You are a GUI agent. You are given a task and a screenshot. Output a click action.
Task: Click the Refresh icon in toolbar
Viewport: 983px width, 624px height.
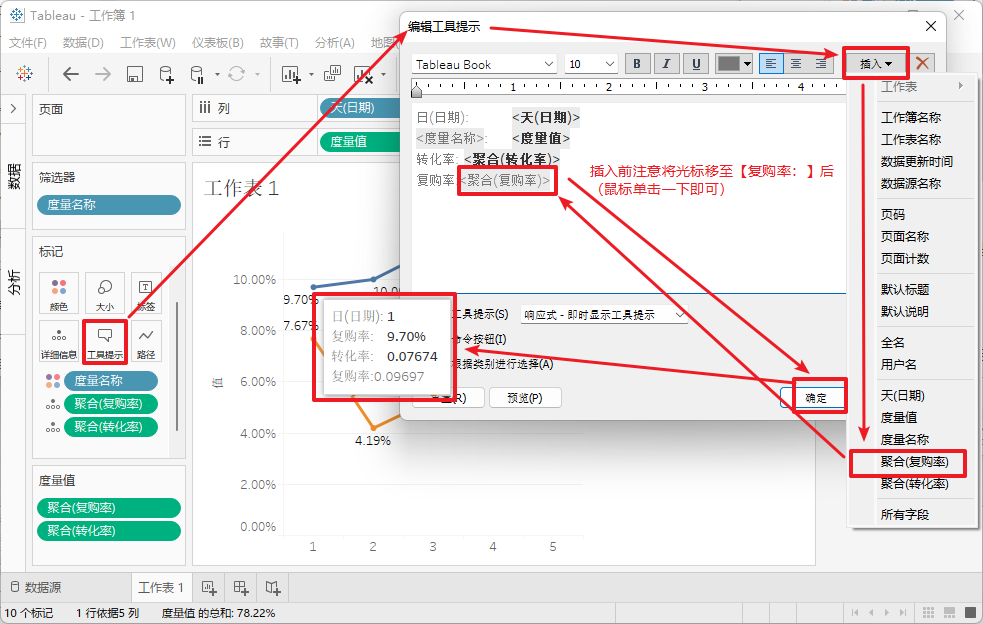(236, 74)
